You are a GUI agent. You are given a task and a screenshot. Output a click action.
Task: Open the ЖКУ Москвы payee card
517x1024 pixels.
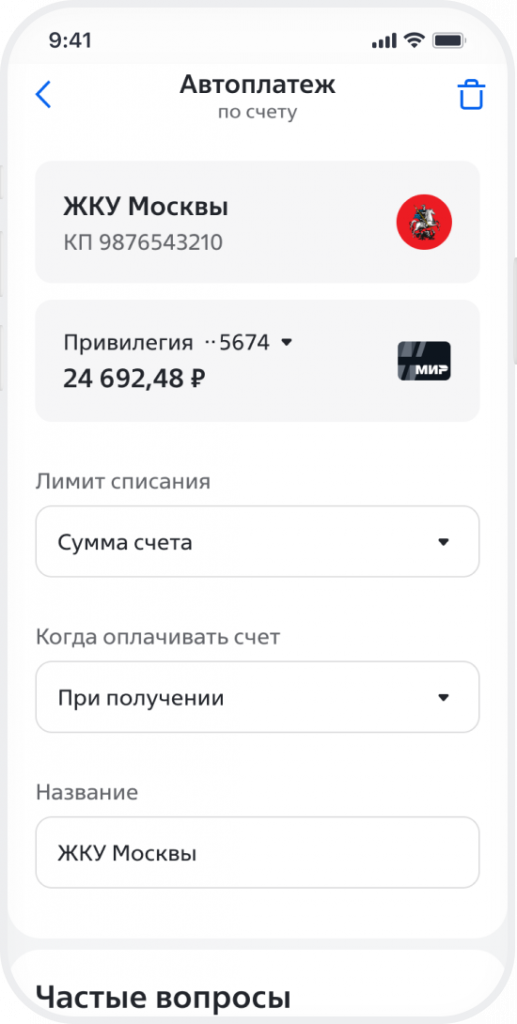(x=257, y=222)
